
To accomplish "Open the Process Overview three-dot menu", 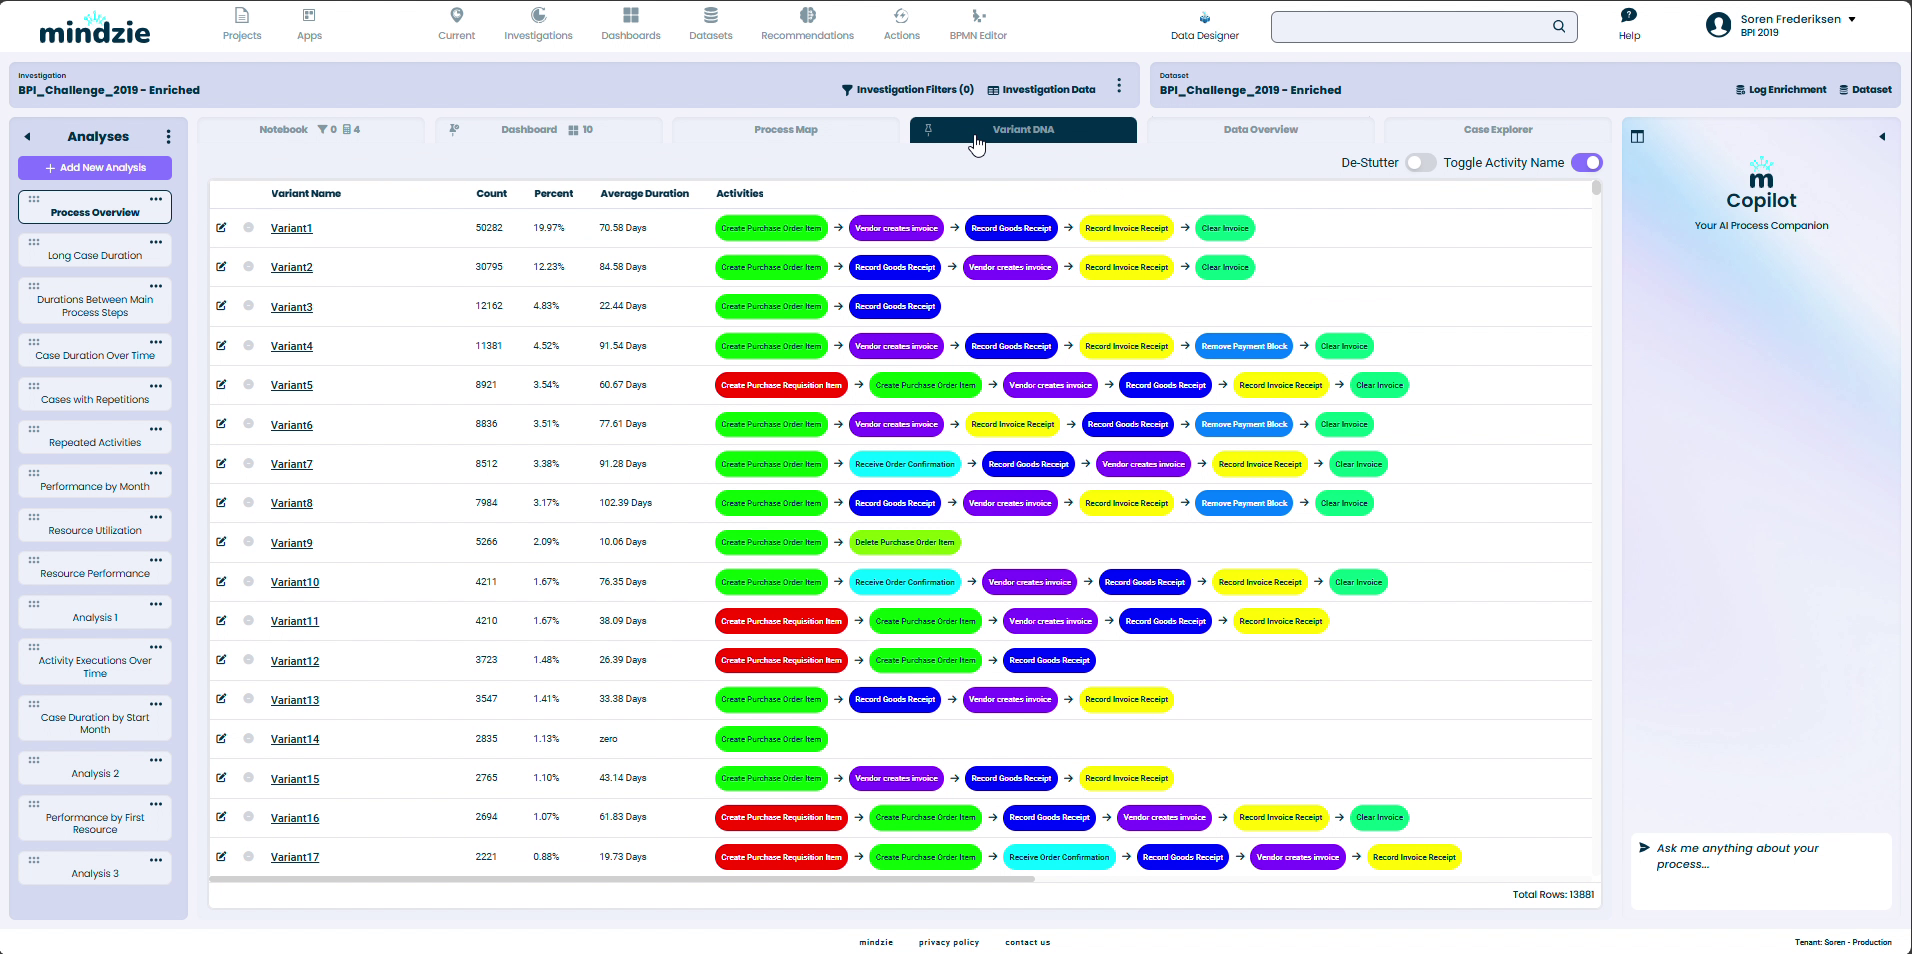I will [156, 199].
